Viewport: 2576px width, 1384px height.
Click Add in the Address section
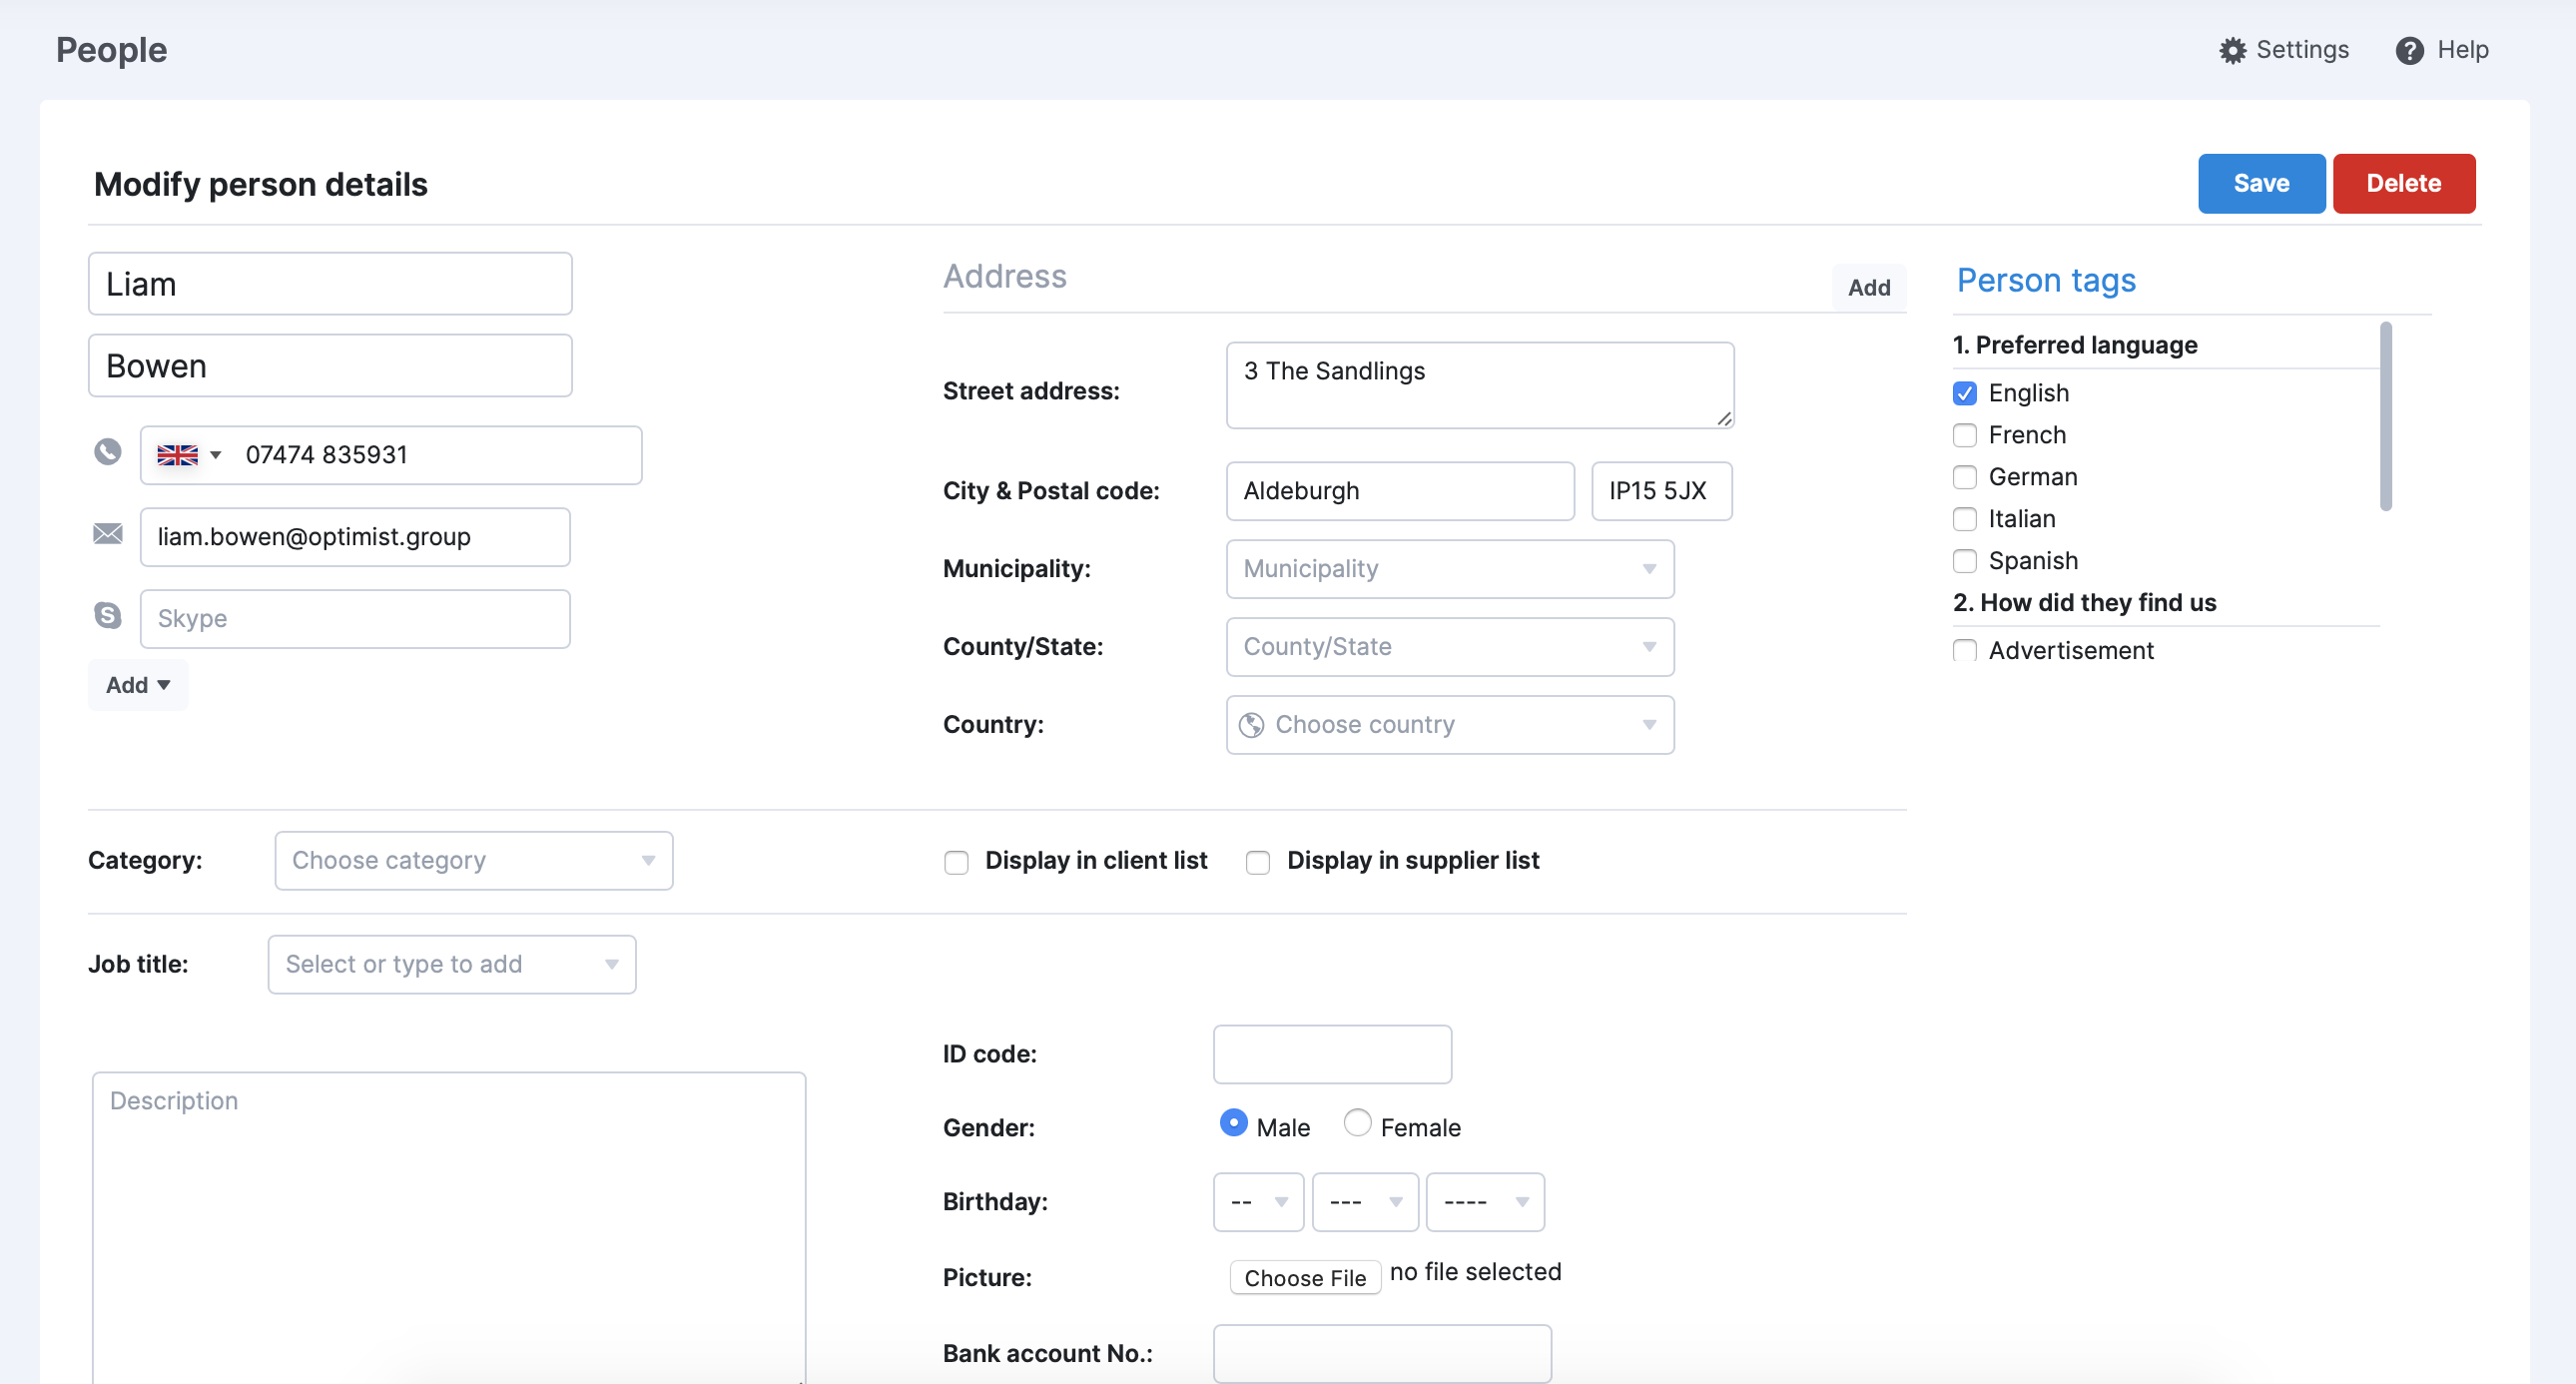(x=1868, y=288)
